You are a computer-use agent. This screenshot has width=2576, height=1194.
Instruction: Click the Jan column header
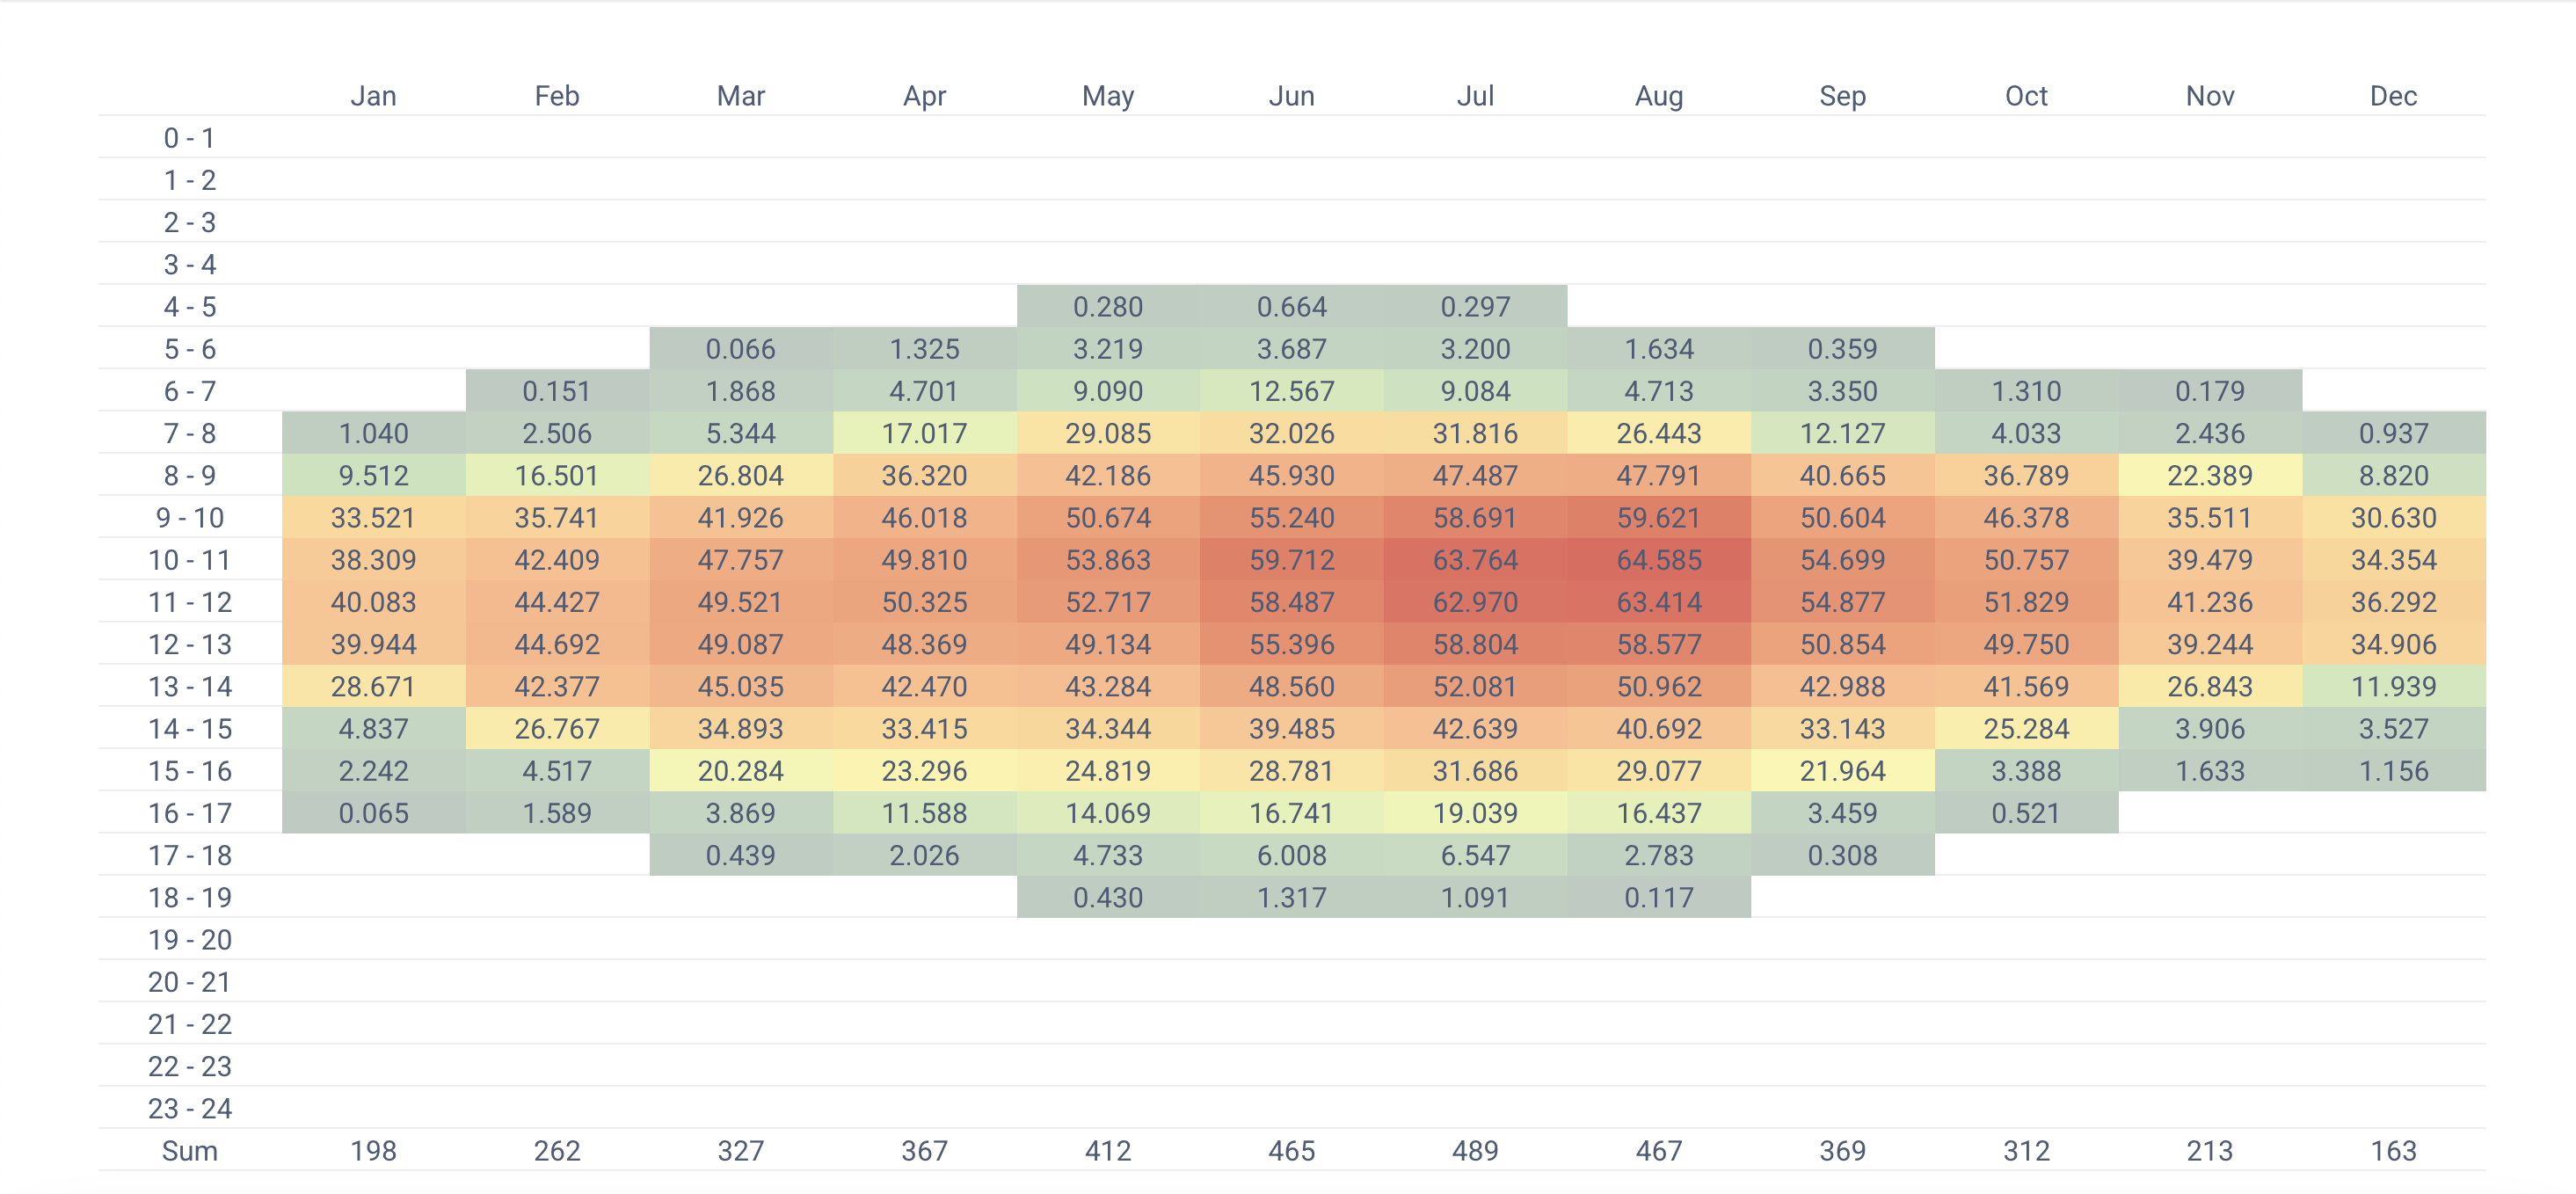373,96
